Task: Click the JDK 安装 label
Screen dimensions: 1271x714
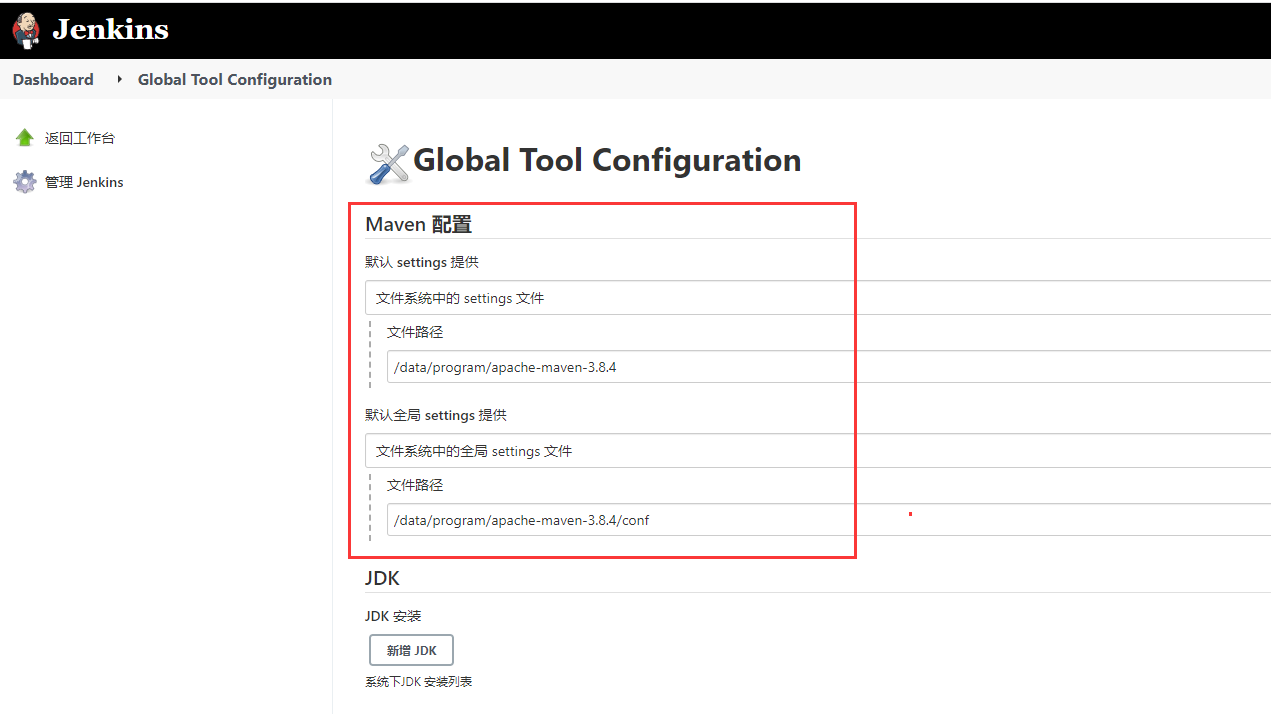Action: tap(393, 616)
